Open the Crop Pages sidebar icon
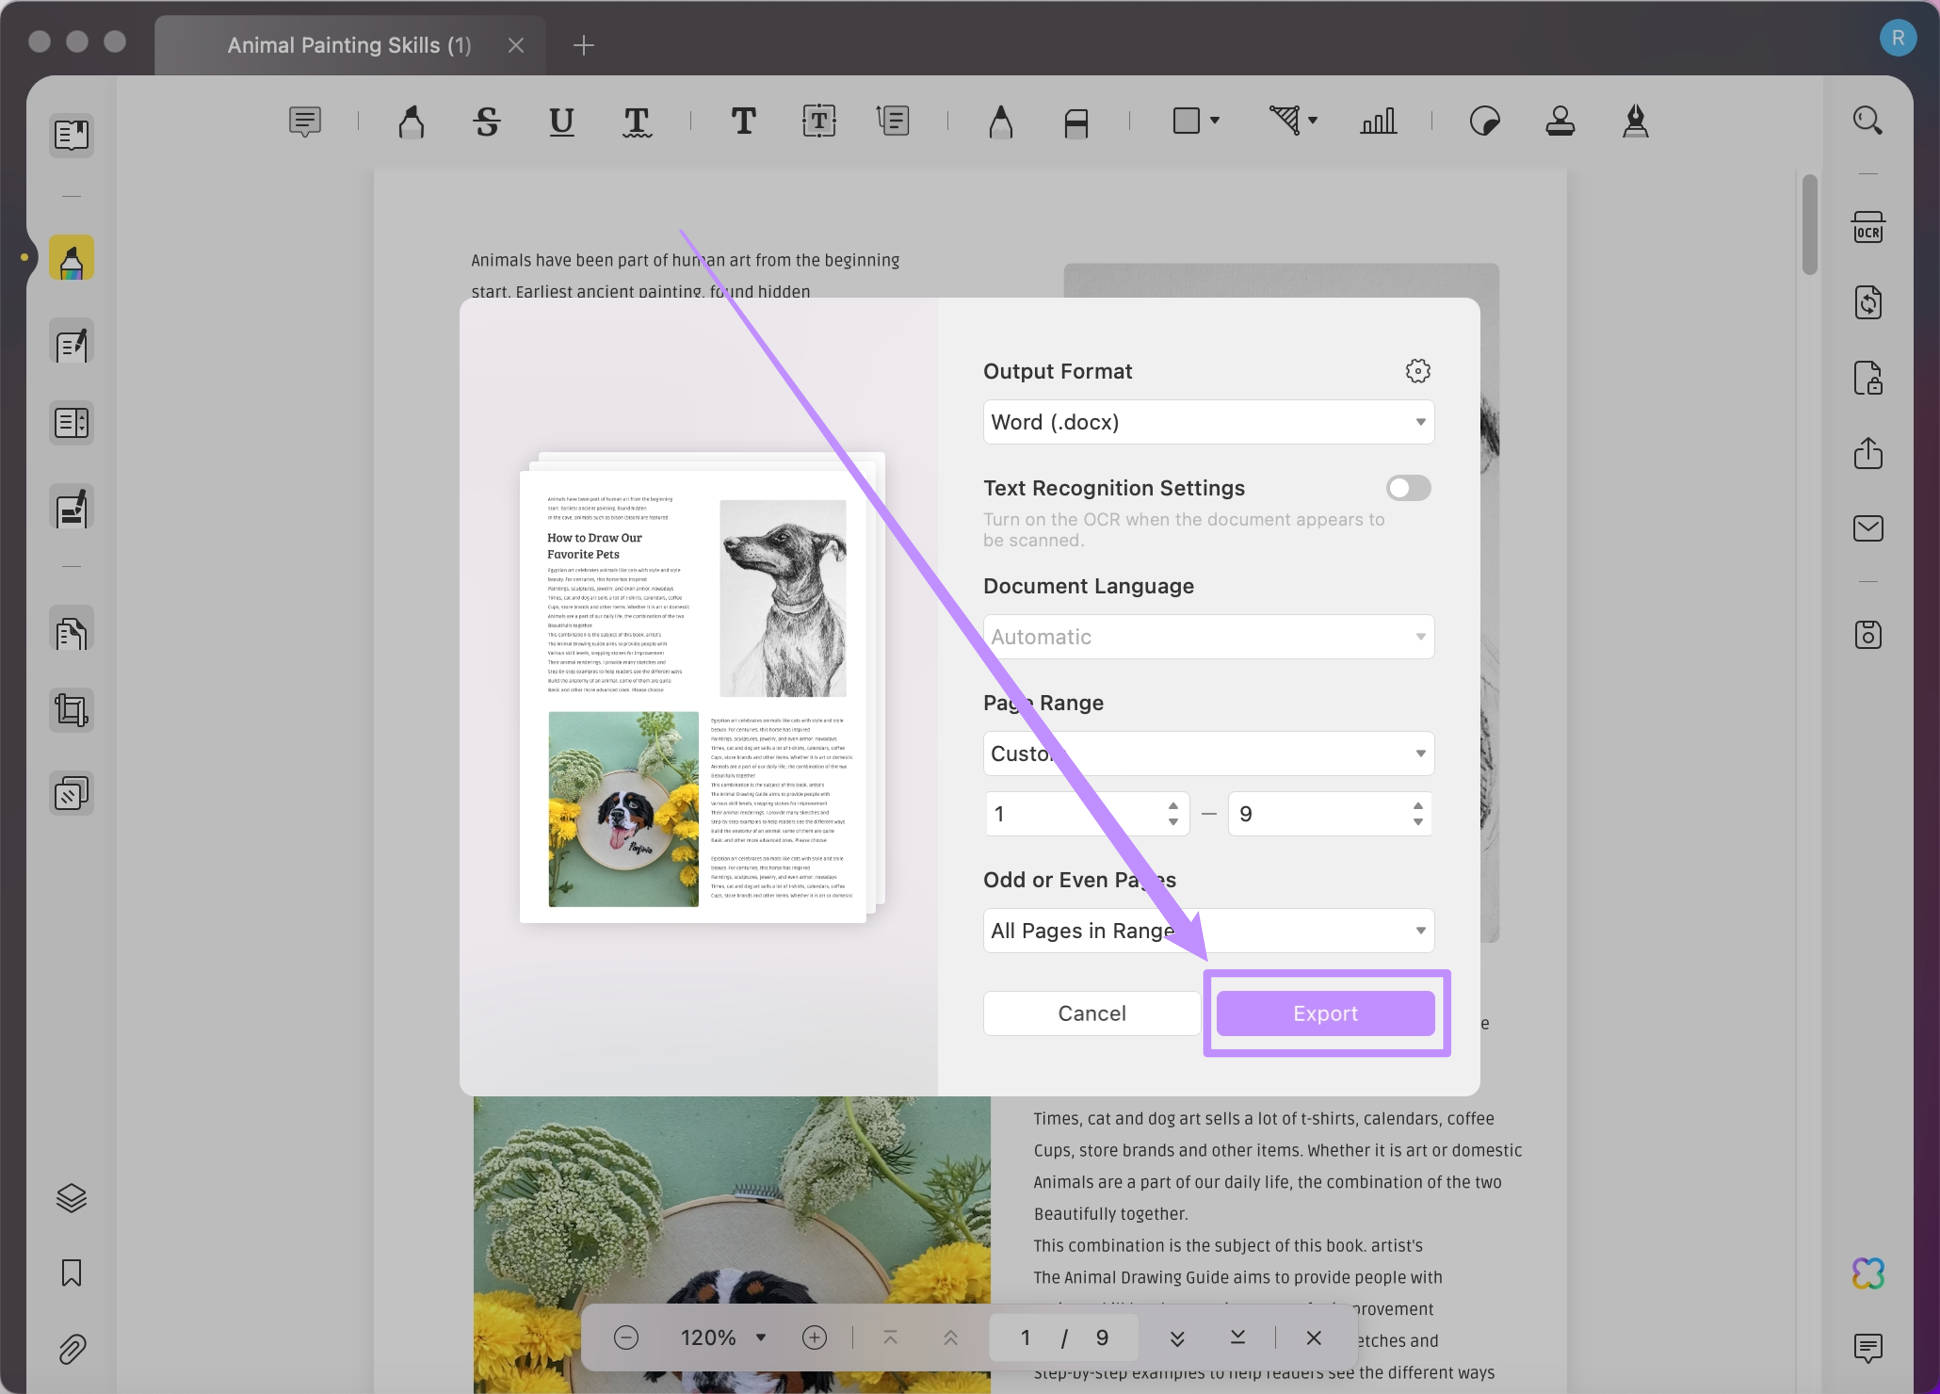Screen dimensions: 1940x1394 coord(71,711)
